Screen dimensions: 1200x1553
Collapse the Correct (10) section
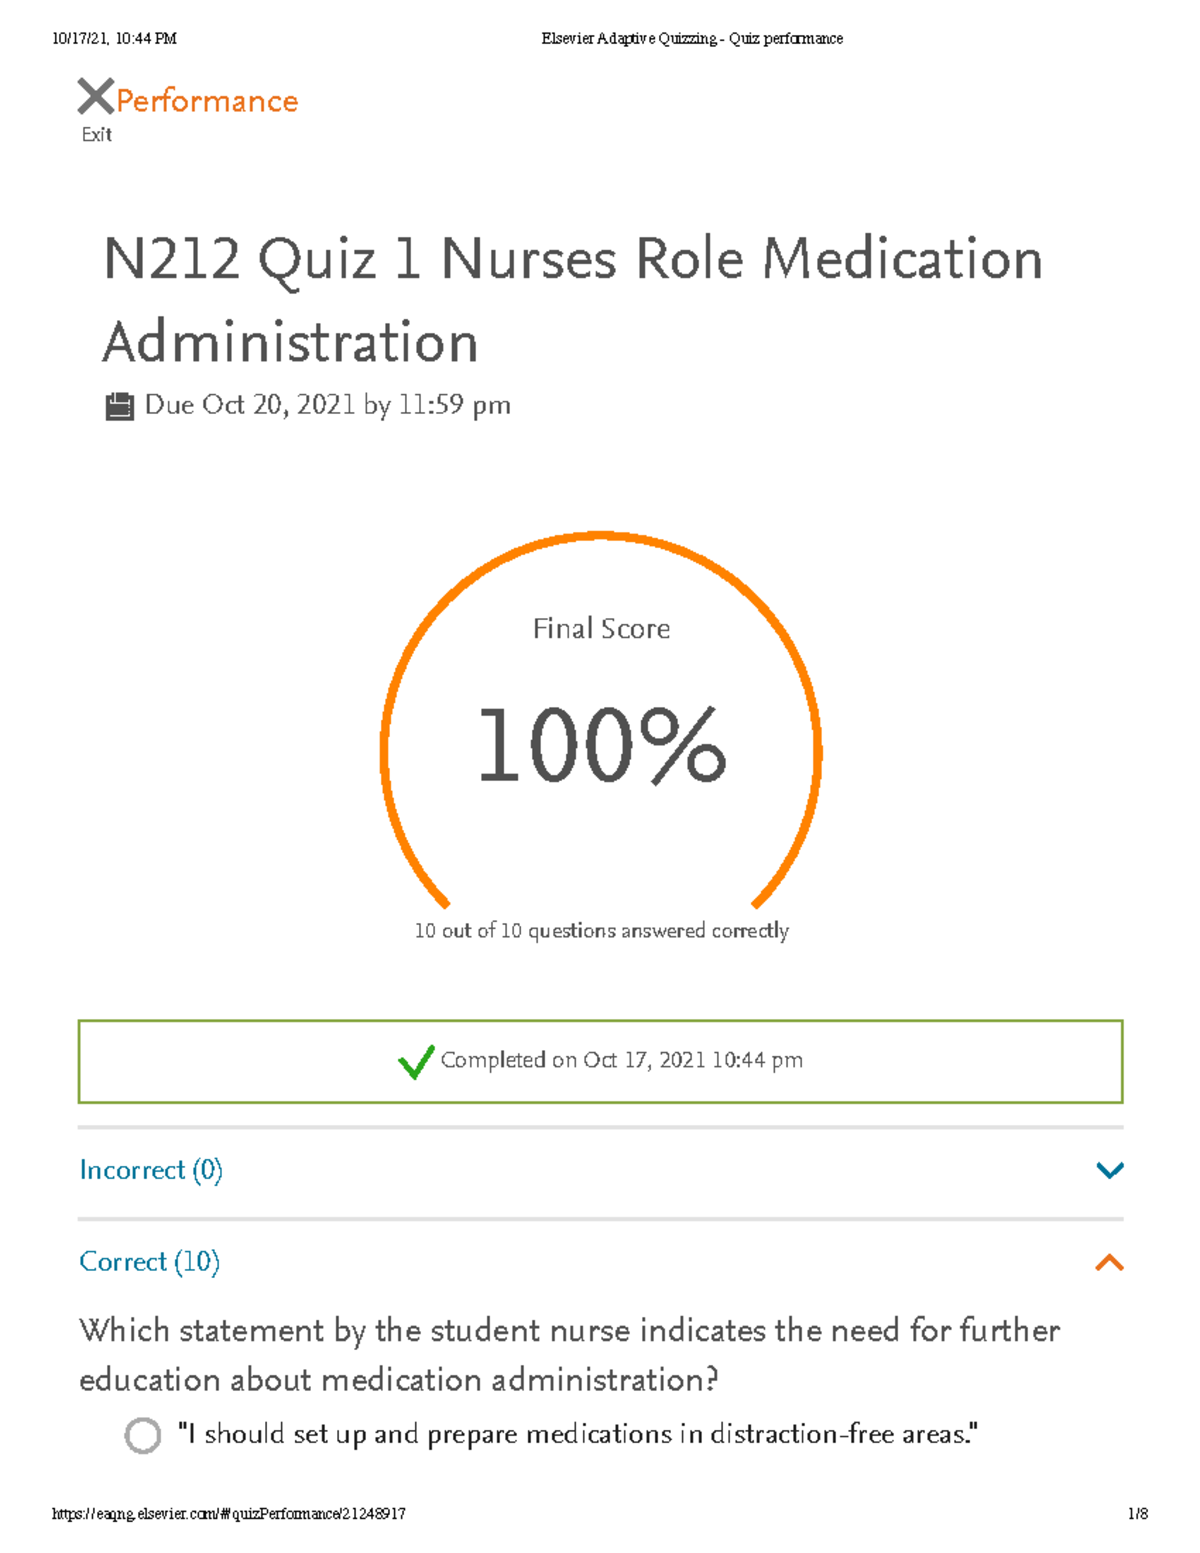pos(150,1262)
